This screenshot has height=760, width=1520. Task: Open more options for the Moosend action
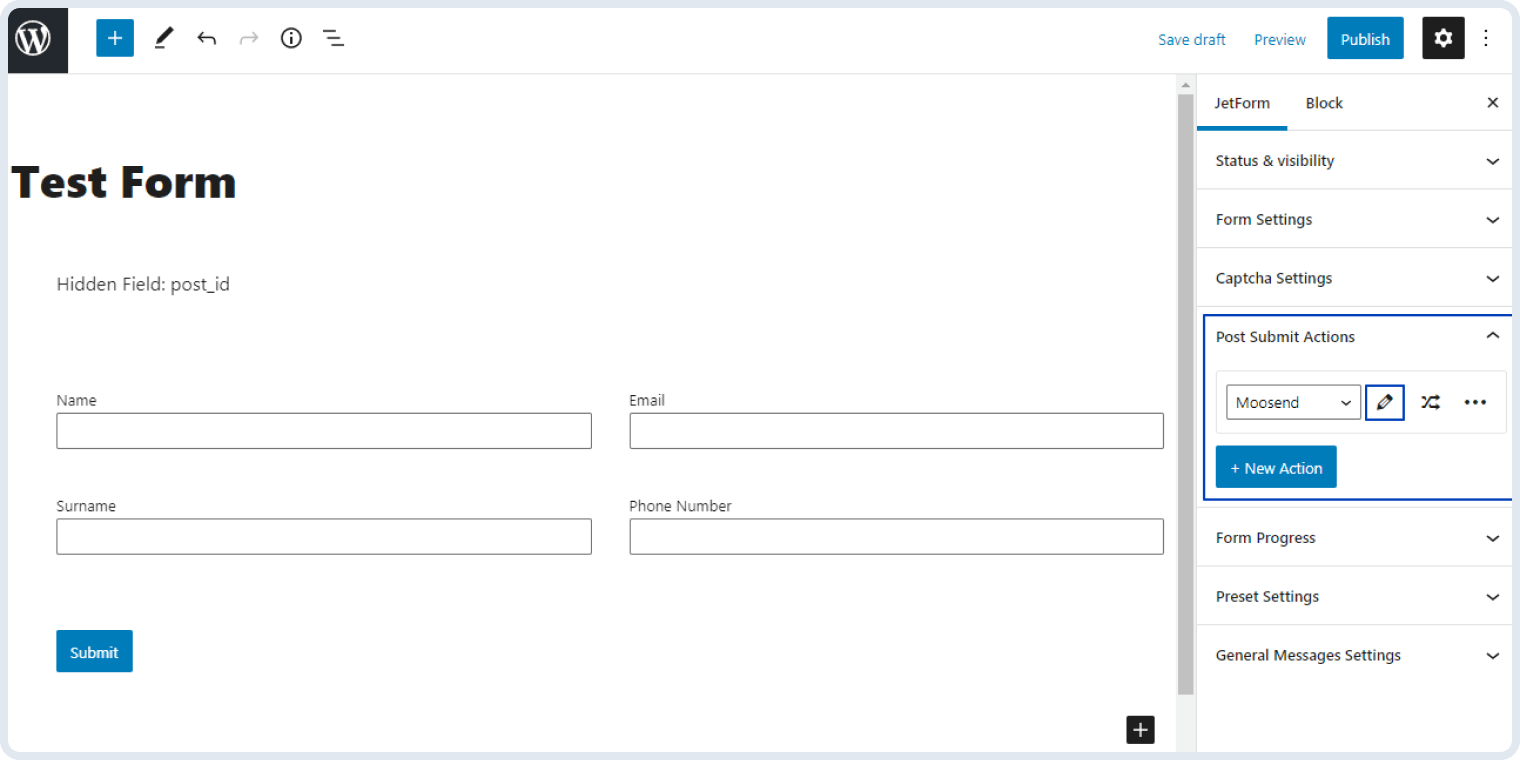pyautogui.click(x=1475, y=402)
